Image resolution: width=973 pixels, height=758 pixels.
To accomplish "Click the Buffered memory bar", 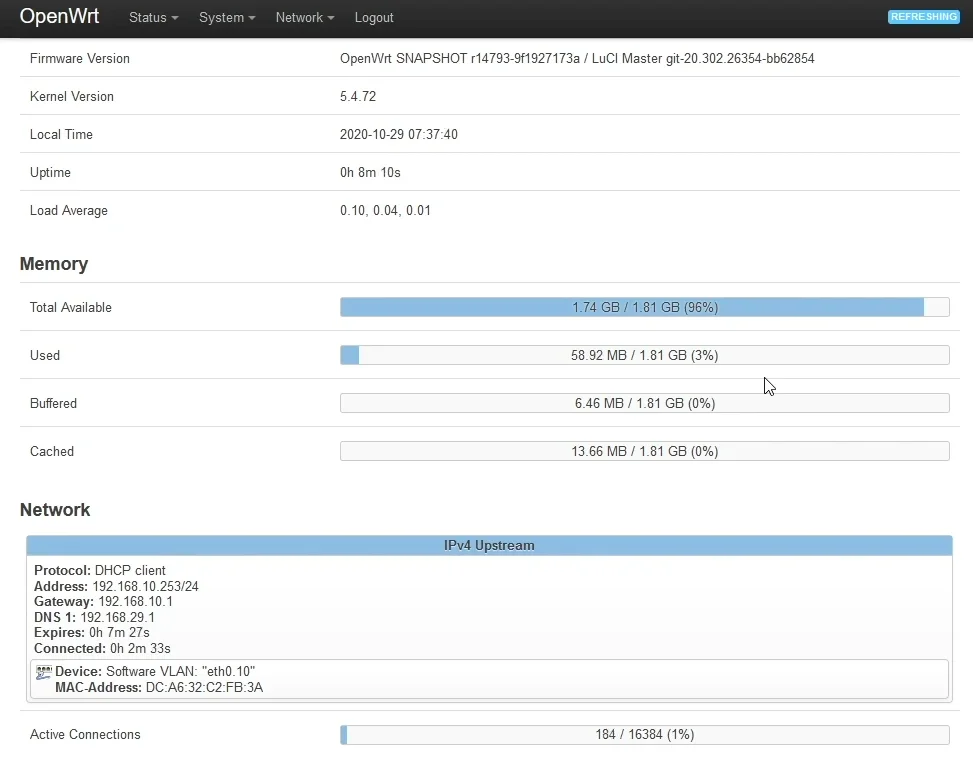I will 645,403.
